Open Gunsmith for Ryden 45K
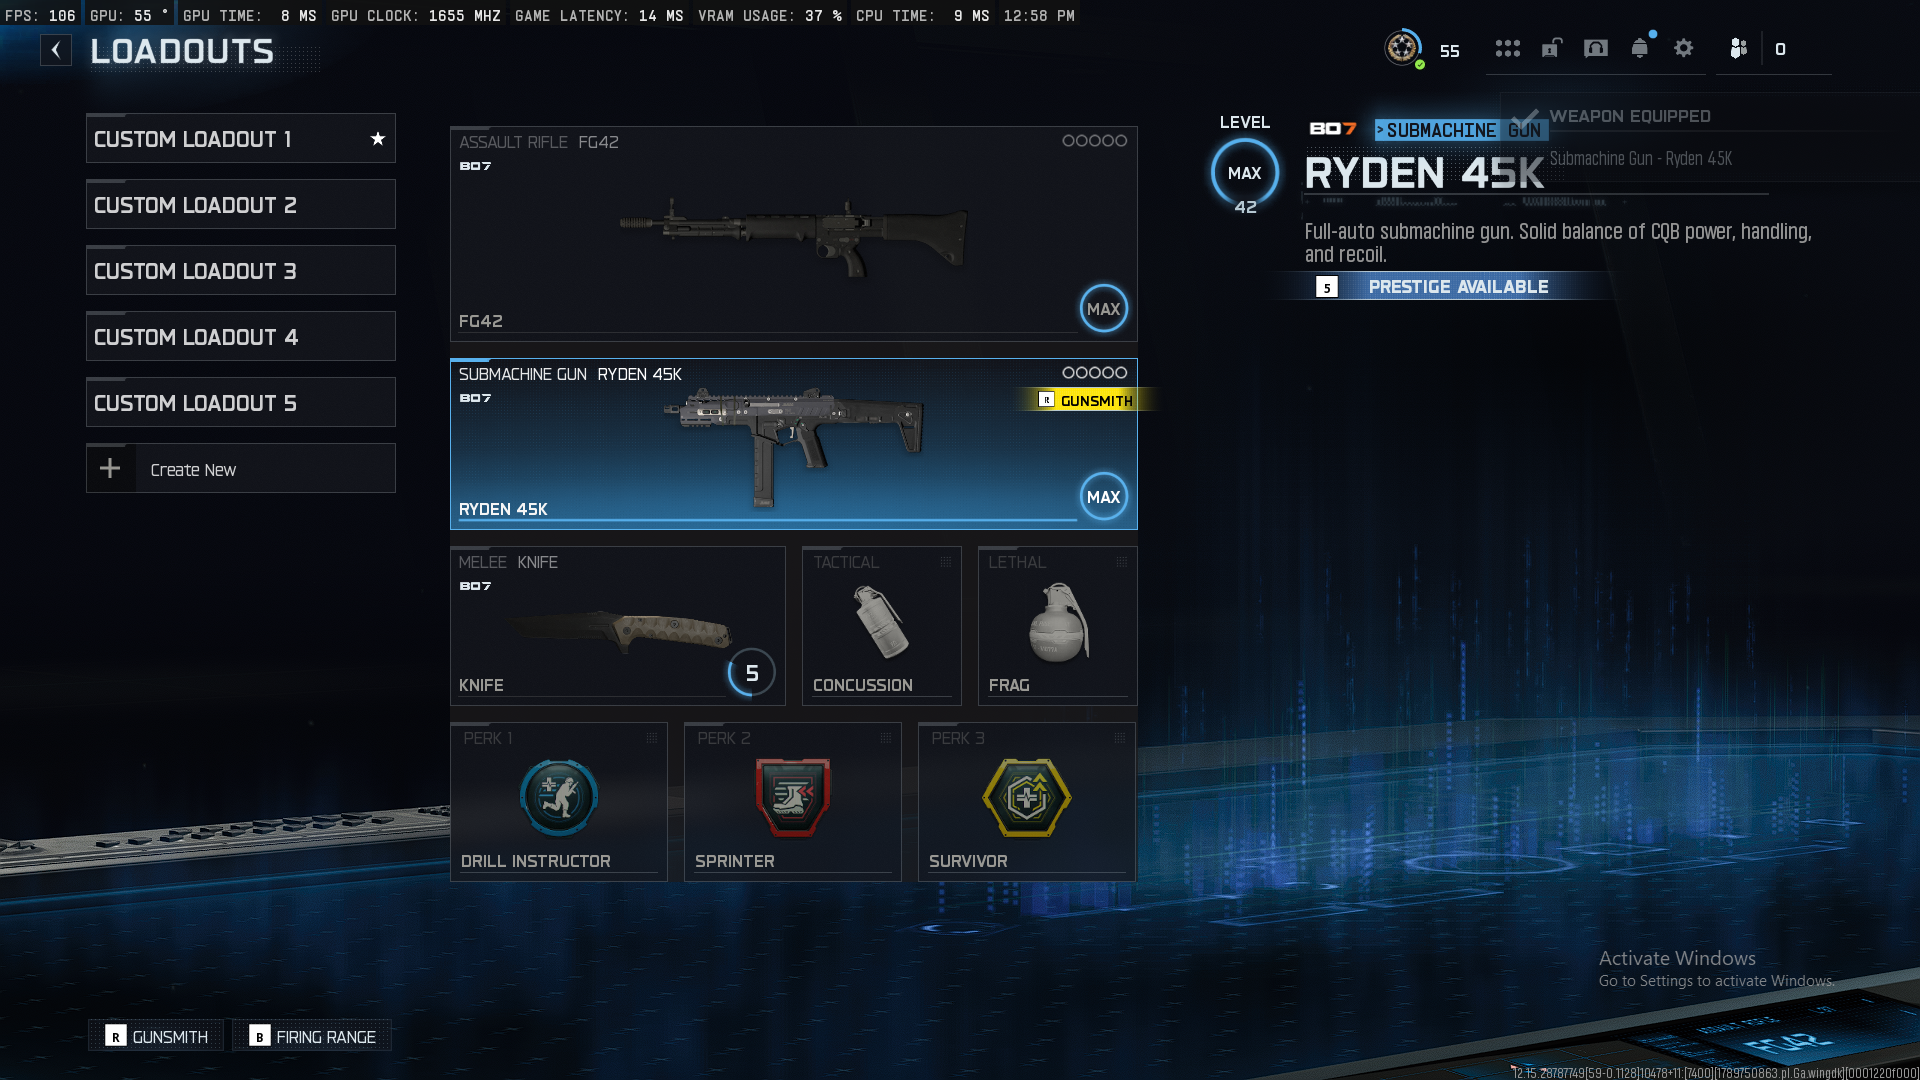This screenshot has height=1080, width=1920. pyautogui.click(x=1086, y=400)
